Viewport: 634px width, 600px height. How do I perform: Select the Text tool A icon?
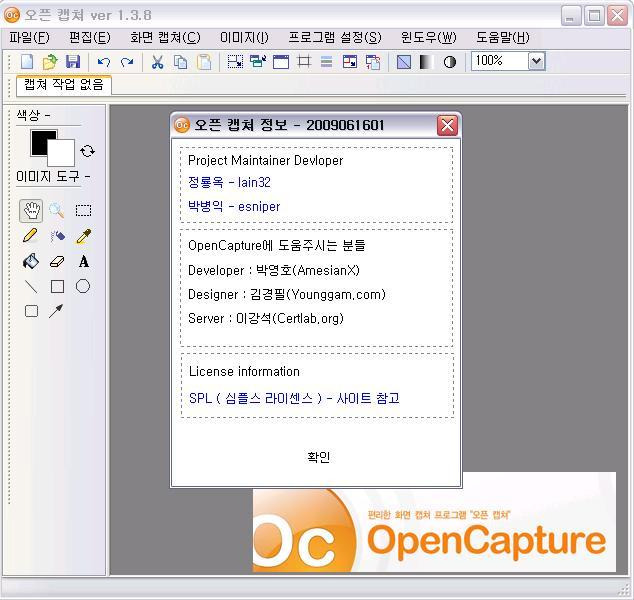tap(84, 262)
